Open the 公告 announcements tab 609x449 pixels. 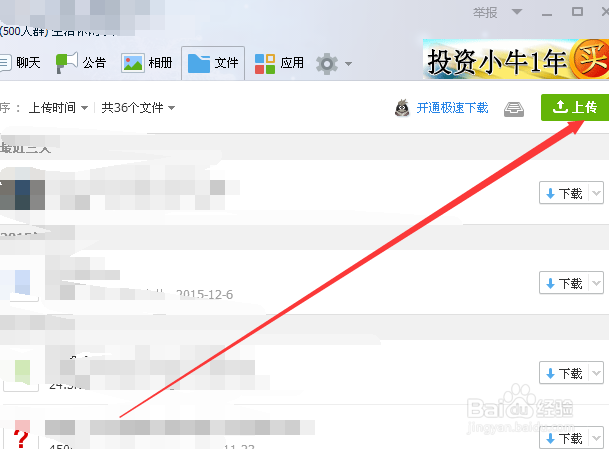tap(81, 63)
